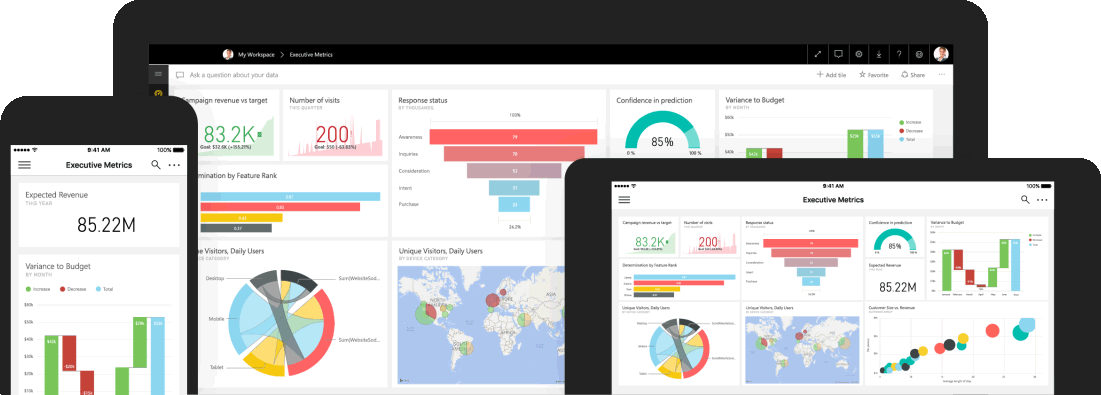The height and width of the screenshot is (395, 1101).
Task: Click the download arrow icon in top bar
Action: (878, 54)
